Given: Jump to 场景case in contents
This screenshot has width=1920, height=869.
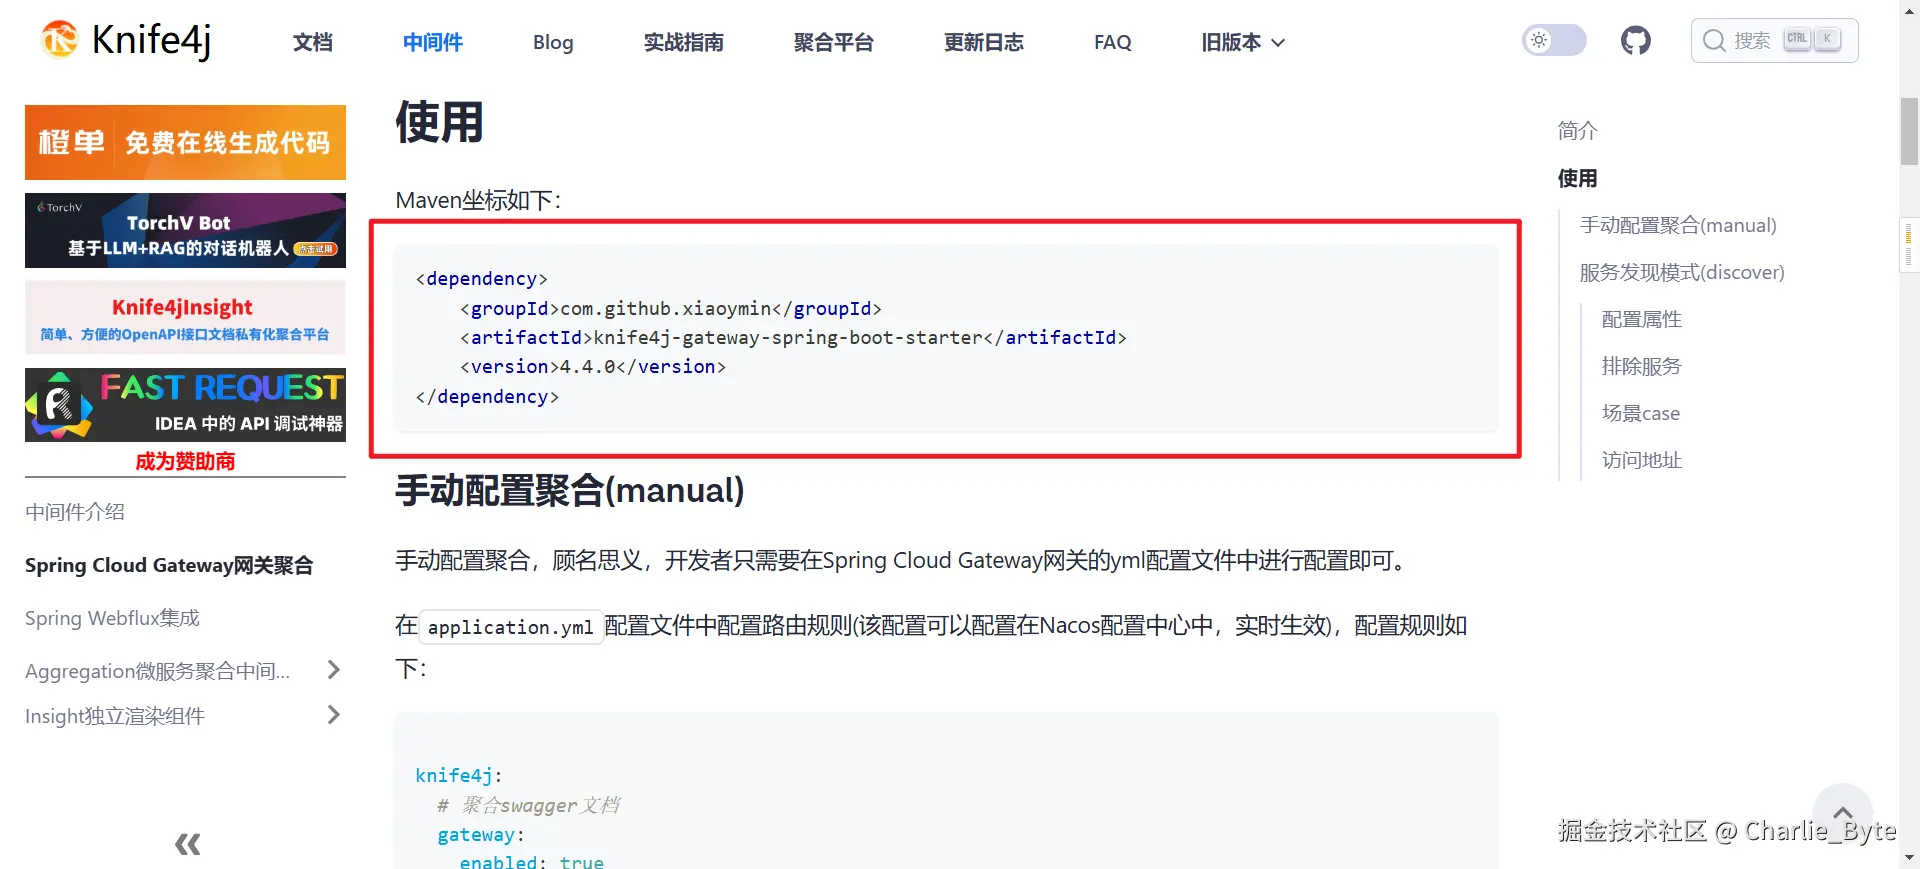Looking at the screenshot, I should (1641, 413).
